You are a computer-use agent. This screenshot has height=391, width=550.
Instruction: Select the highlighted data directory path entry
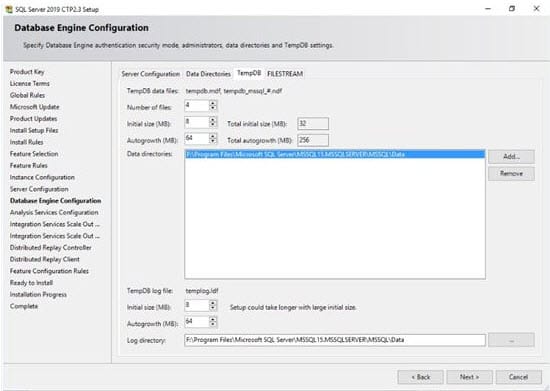335,154
